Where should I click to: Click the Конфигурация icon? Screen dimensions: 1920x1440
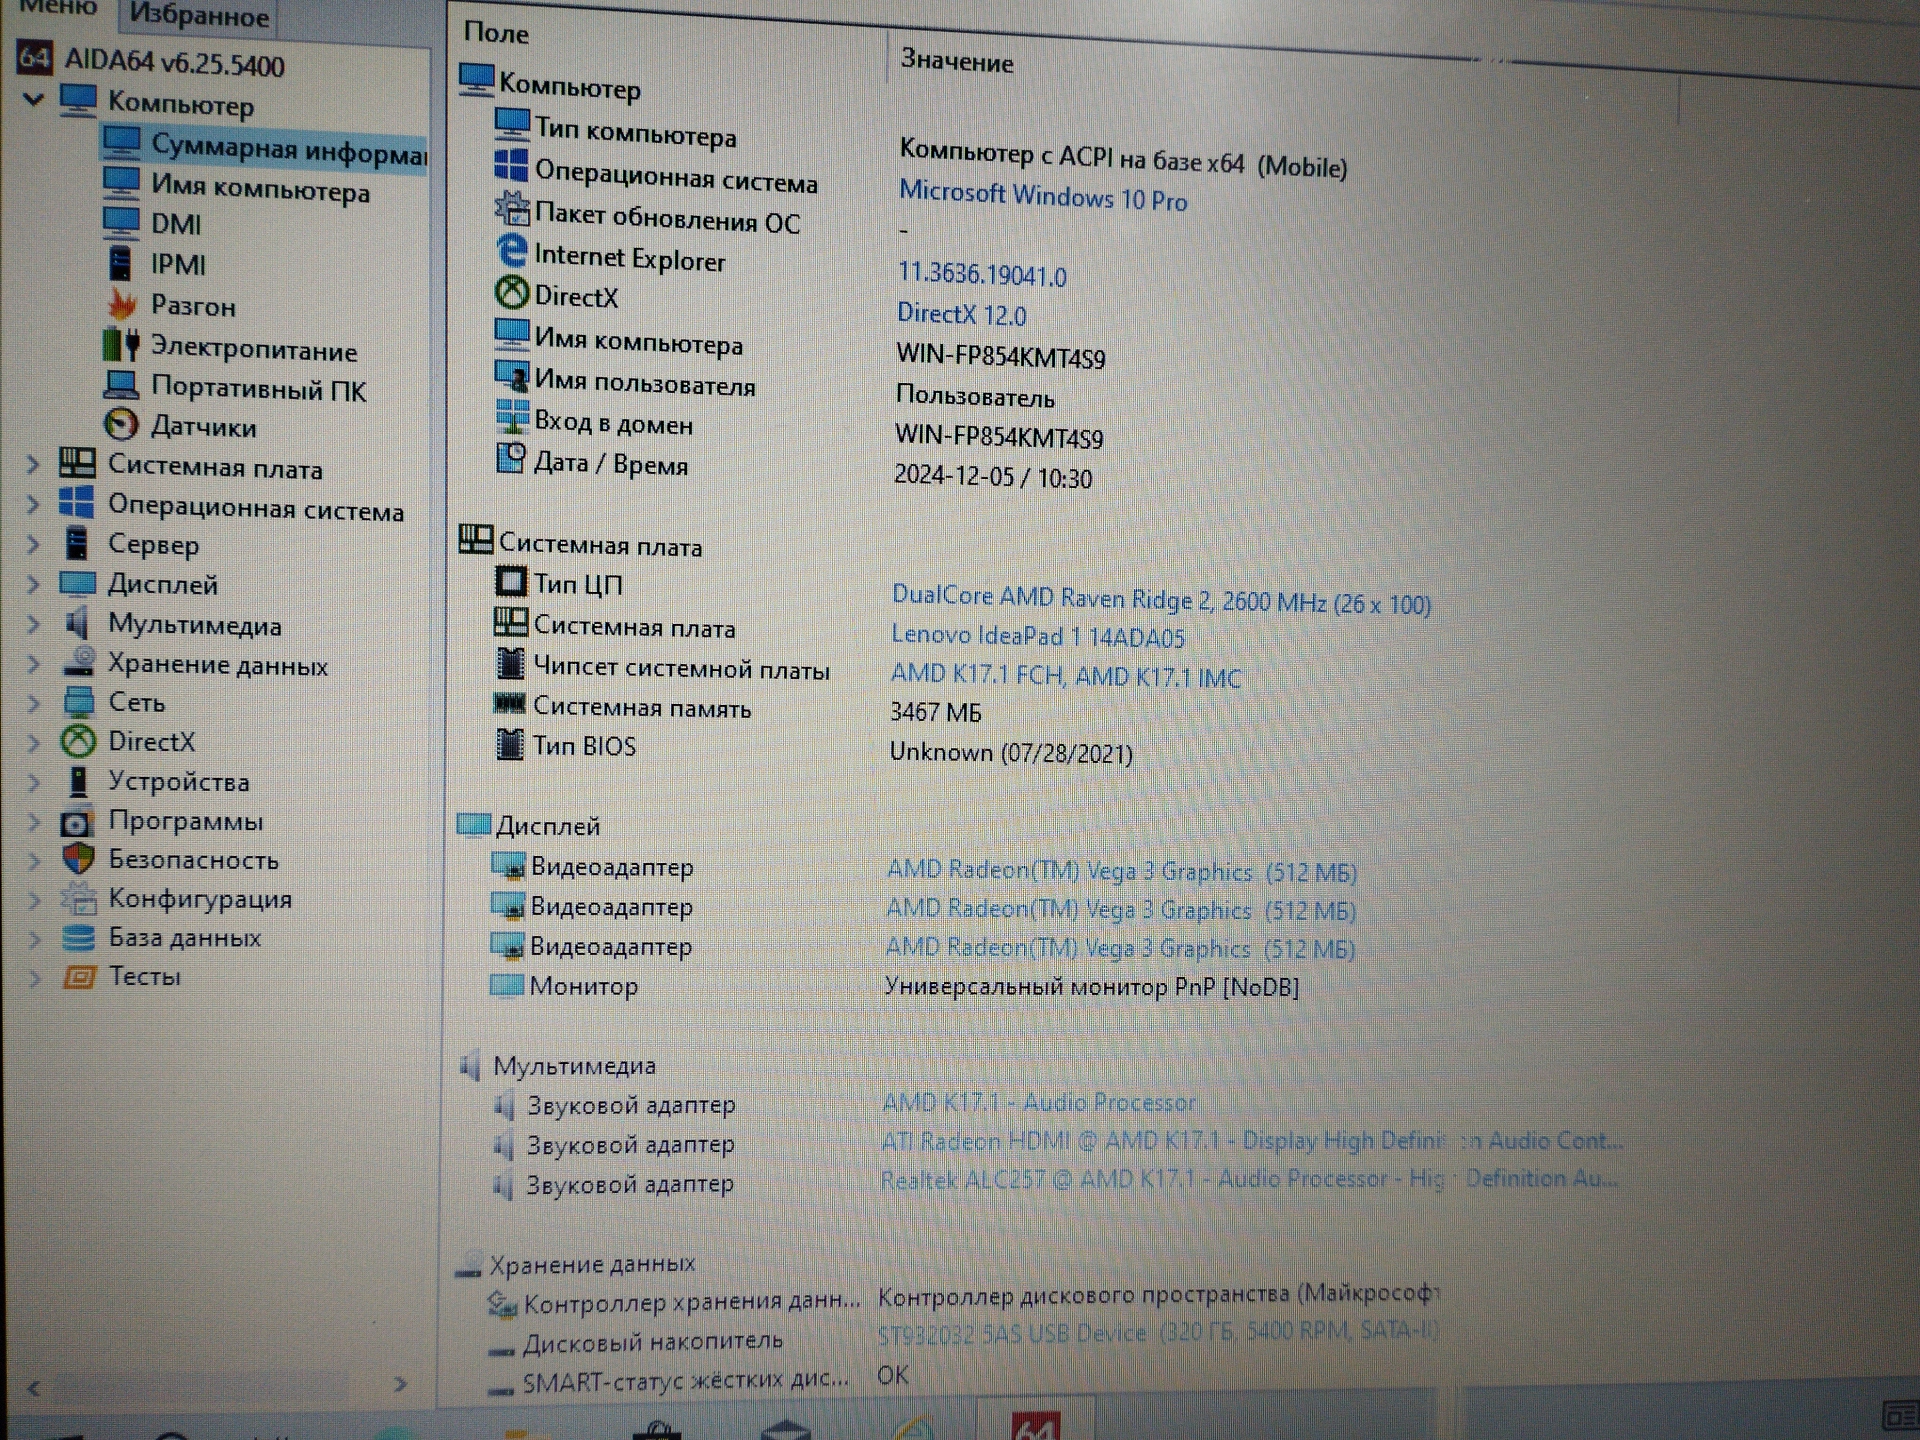(x=78, y=898)
